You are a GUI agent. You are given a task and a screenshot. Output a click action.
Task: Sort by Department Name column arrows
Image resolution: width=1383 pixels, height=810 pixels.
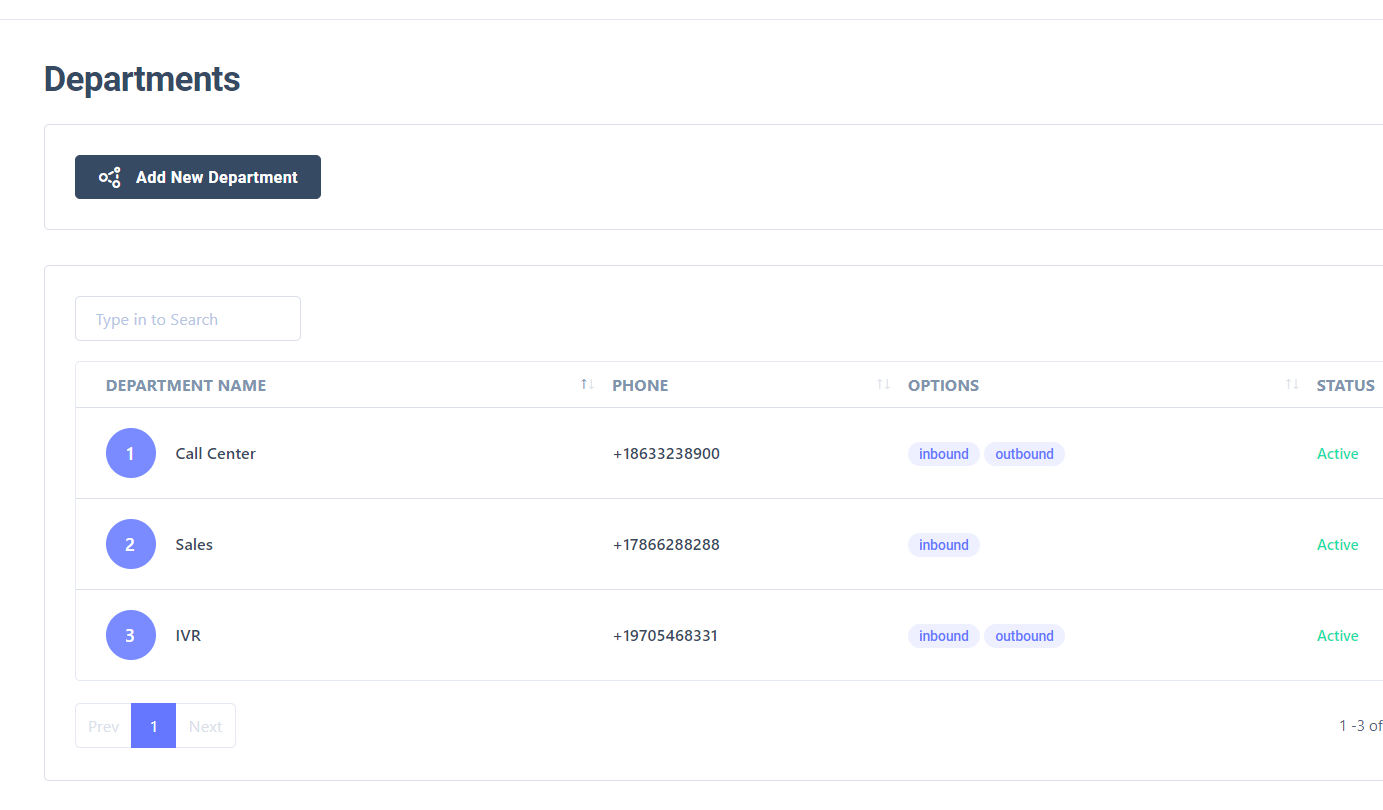pyautogui.click(x=588, y=384)
